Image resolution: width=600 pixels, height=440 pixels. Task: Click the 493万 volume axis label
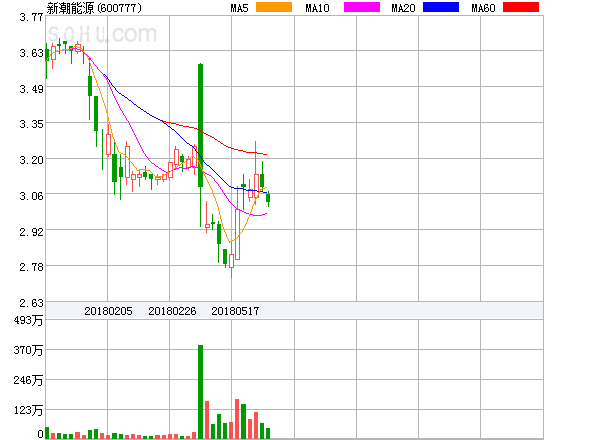pos(28,320)
